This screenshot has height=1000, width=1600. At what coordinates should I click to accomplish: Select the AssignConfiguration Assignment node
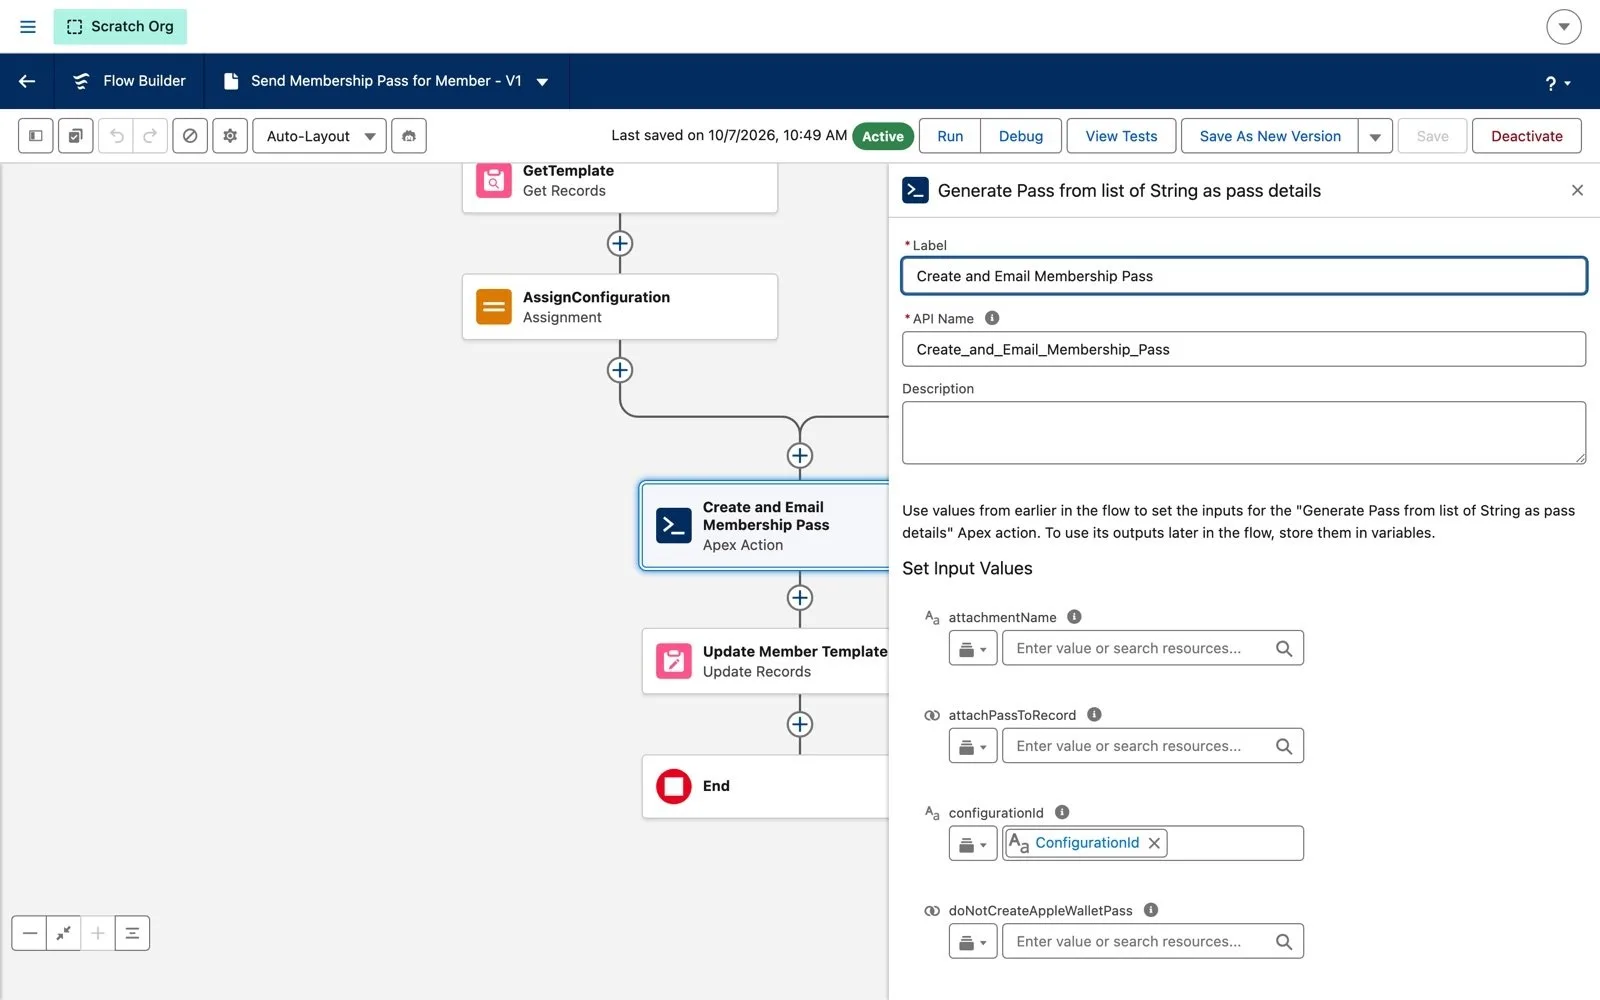click(x=620, y=307)
